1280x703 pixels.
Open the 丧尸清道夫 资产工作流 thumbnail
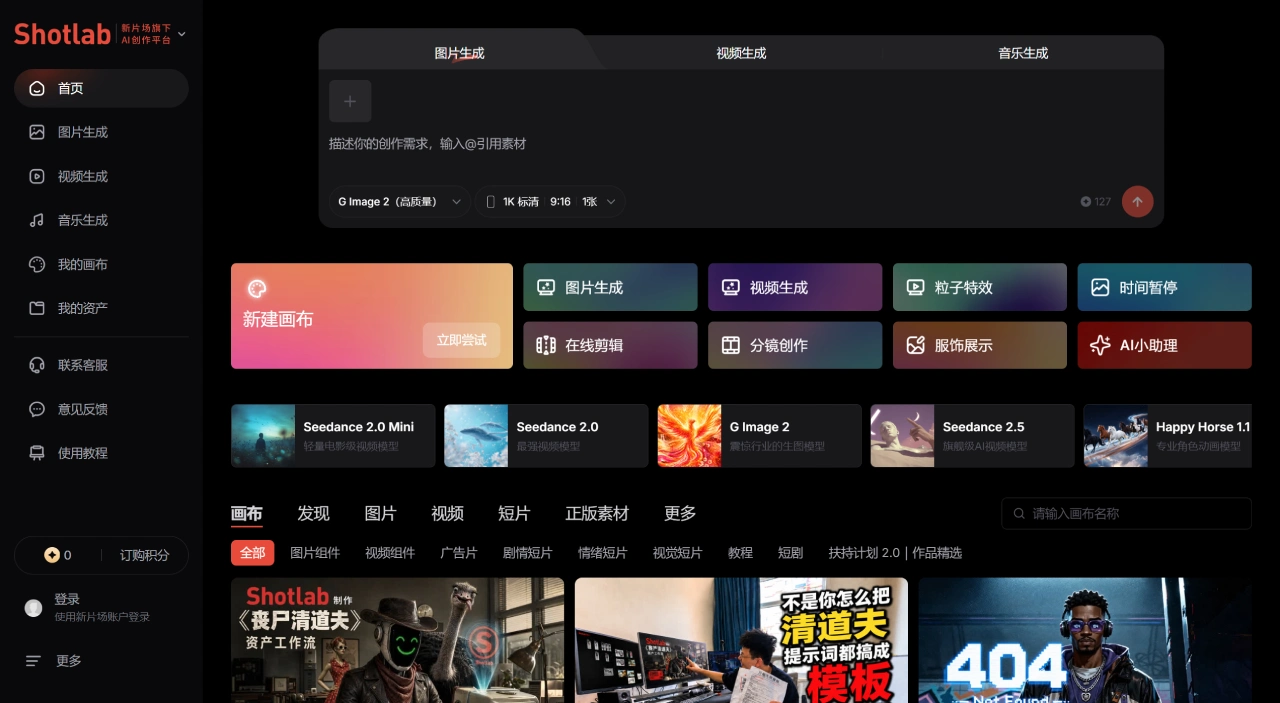click(397, 640)
